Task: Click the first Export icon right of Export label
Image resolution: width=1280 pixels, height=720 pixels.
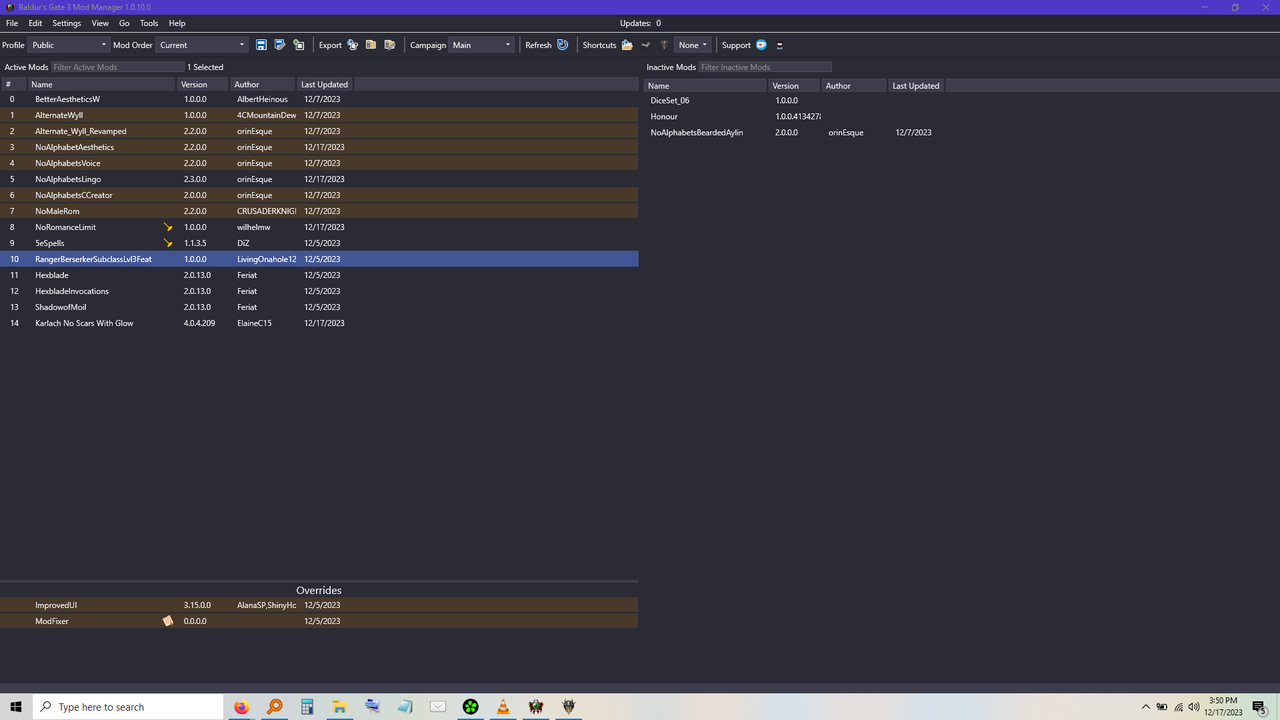Action: 353,45
